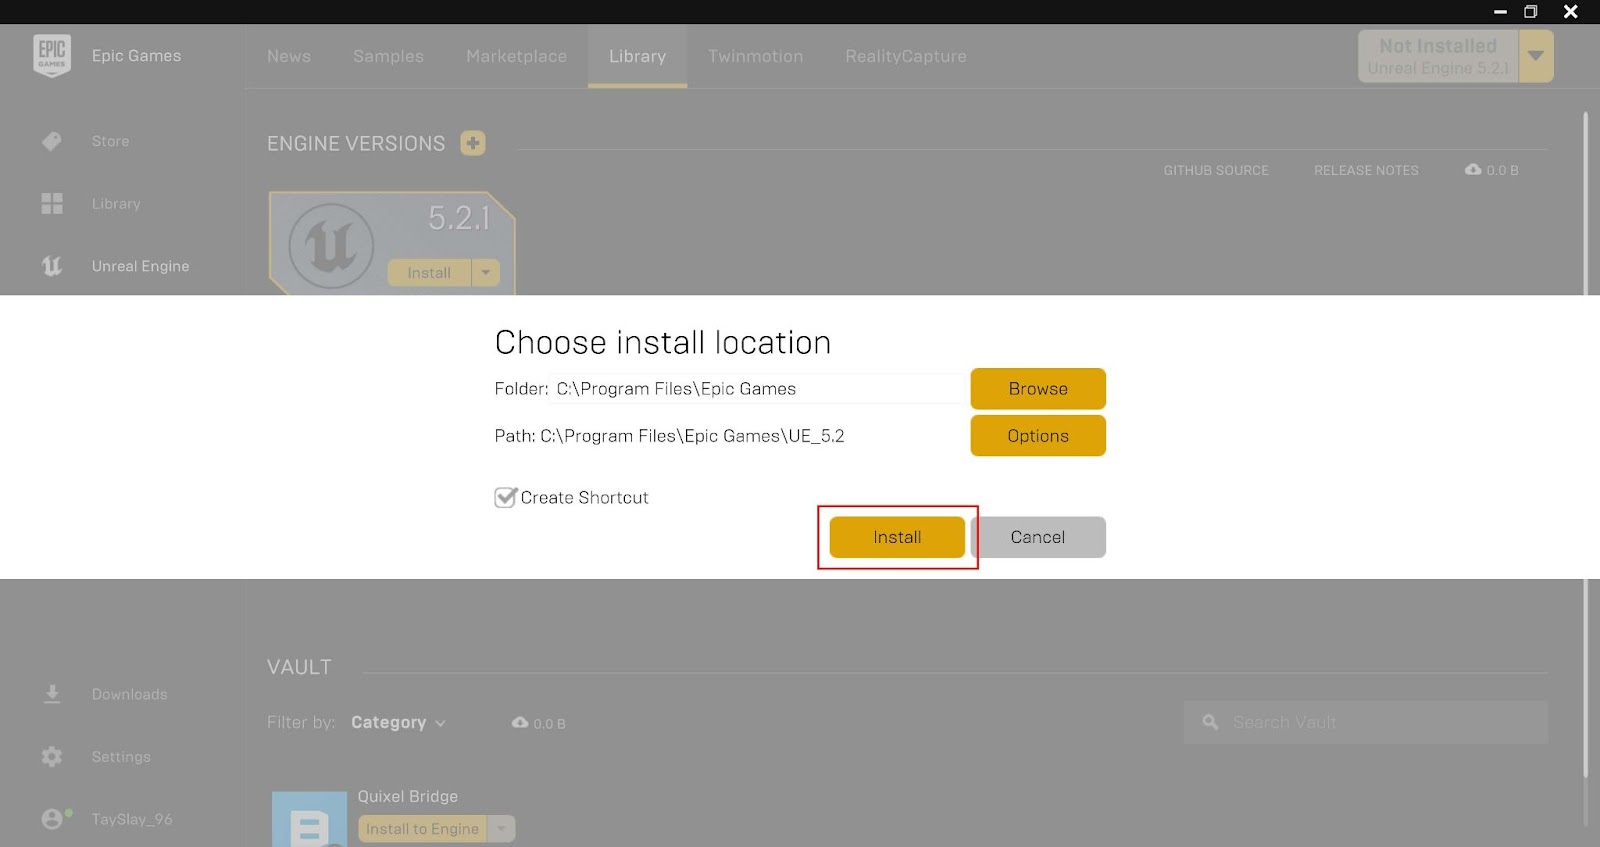This screenshot has height=847, width=1600.
Task: Click Install on the 5.2.1 engine card
Action: click(429, 273)
